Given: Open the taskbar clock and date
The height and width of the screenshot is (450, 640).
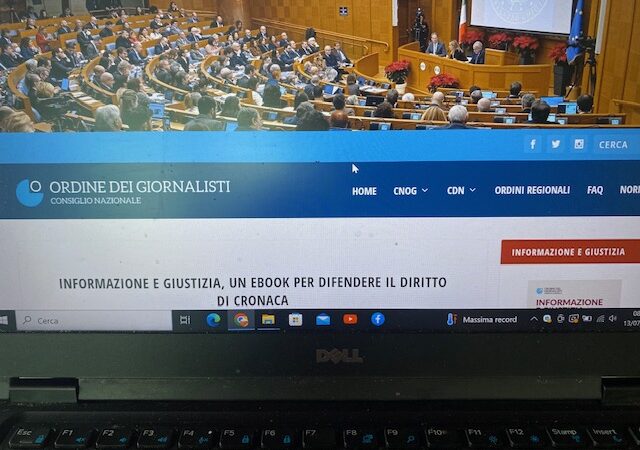Looking at the screenshot, I should pyautogui.click(x=632, y=318).
